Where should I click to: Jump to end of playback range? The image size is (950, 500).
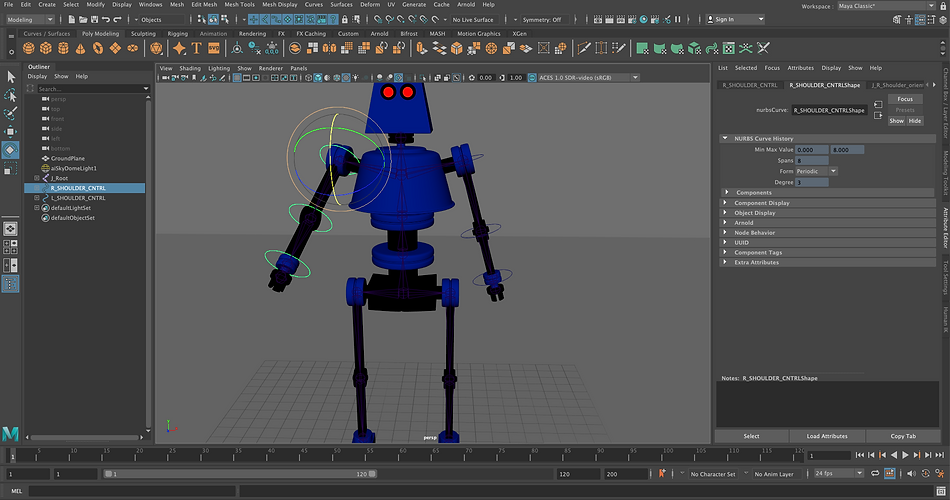point(940,455)
